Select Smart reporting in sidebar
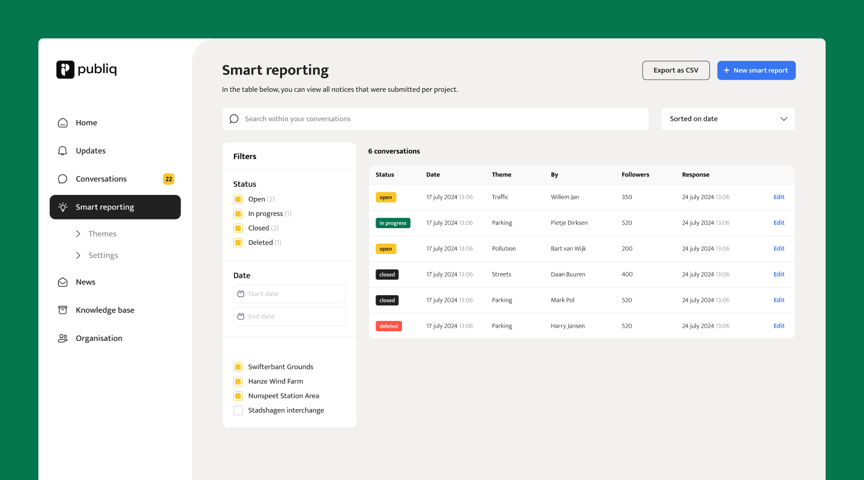 [115, 207]
